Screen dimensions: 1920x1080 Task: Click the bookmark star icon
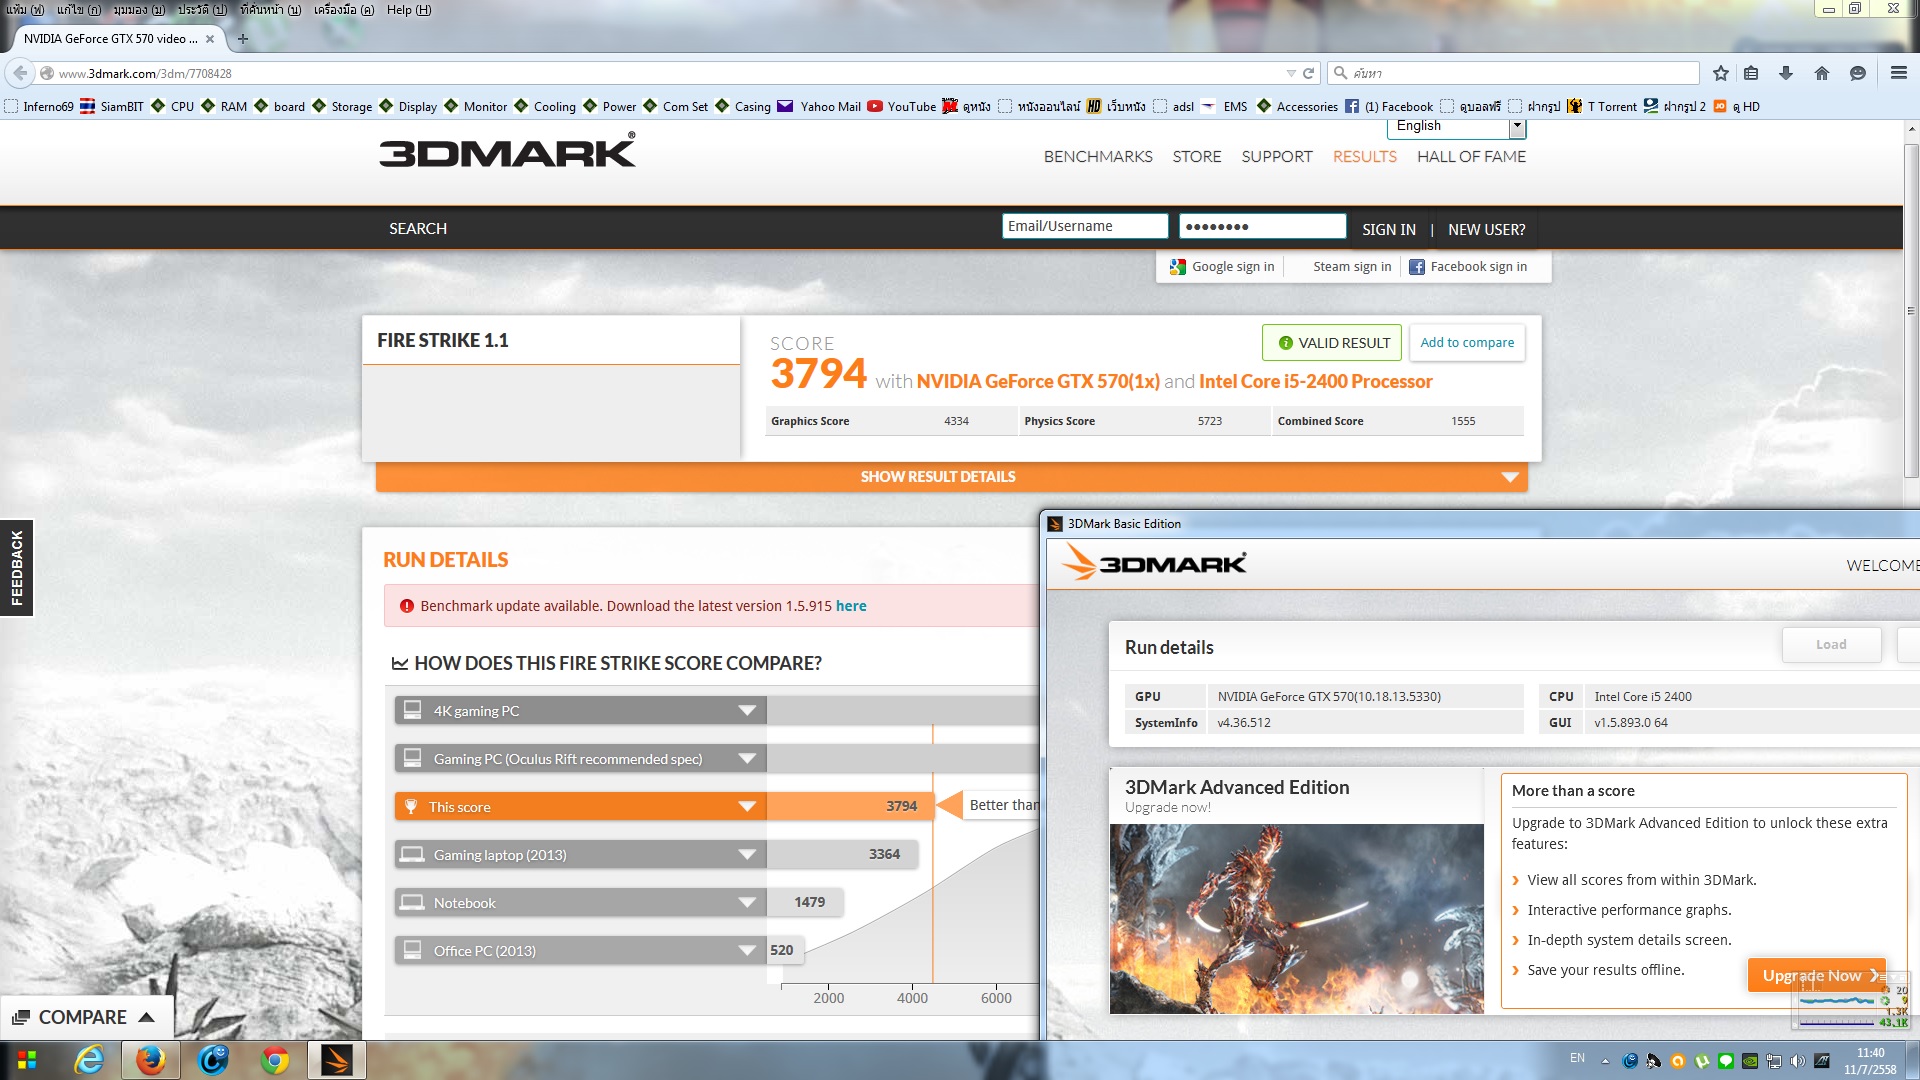click(1720, 73)
